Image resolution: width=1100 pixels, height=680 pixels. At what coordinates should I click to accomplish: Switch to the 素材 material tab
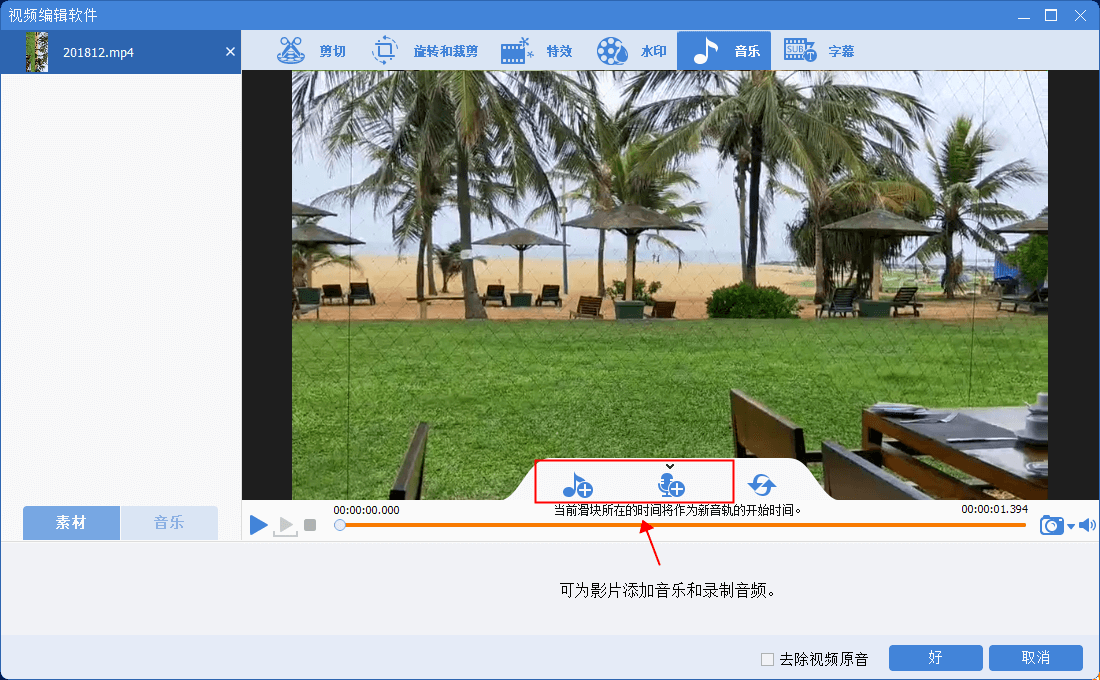click(x=71, y=523)
